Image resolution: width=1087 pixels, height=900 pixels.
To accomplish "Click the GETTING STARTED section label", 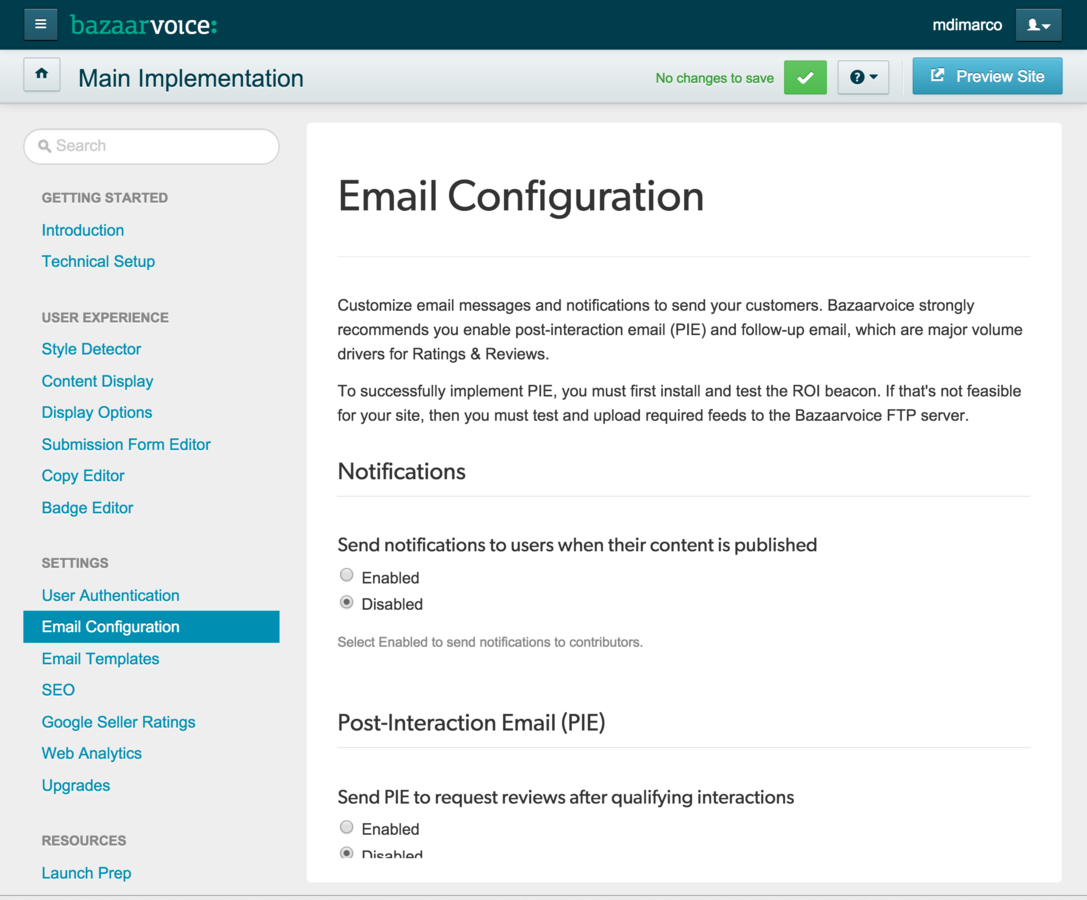I will coord(105,198).
